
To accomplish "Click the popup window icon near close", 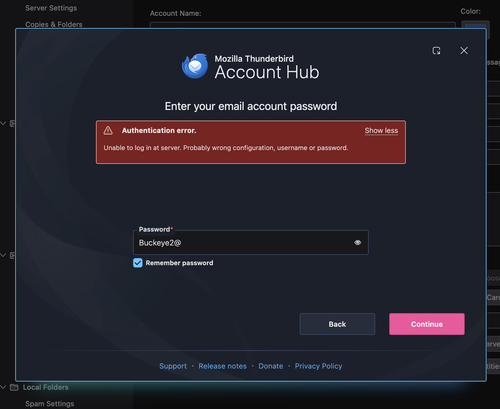I will [x=436, y=51].
